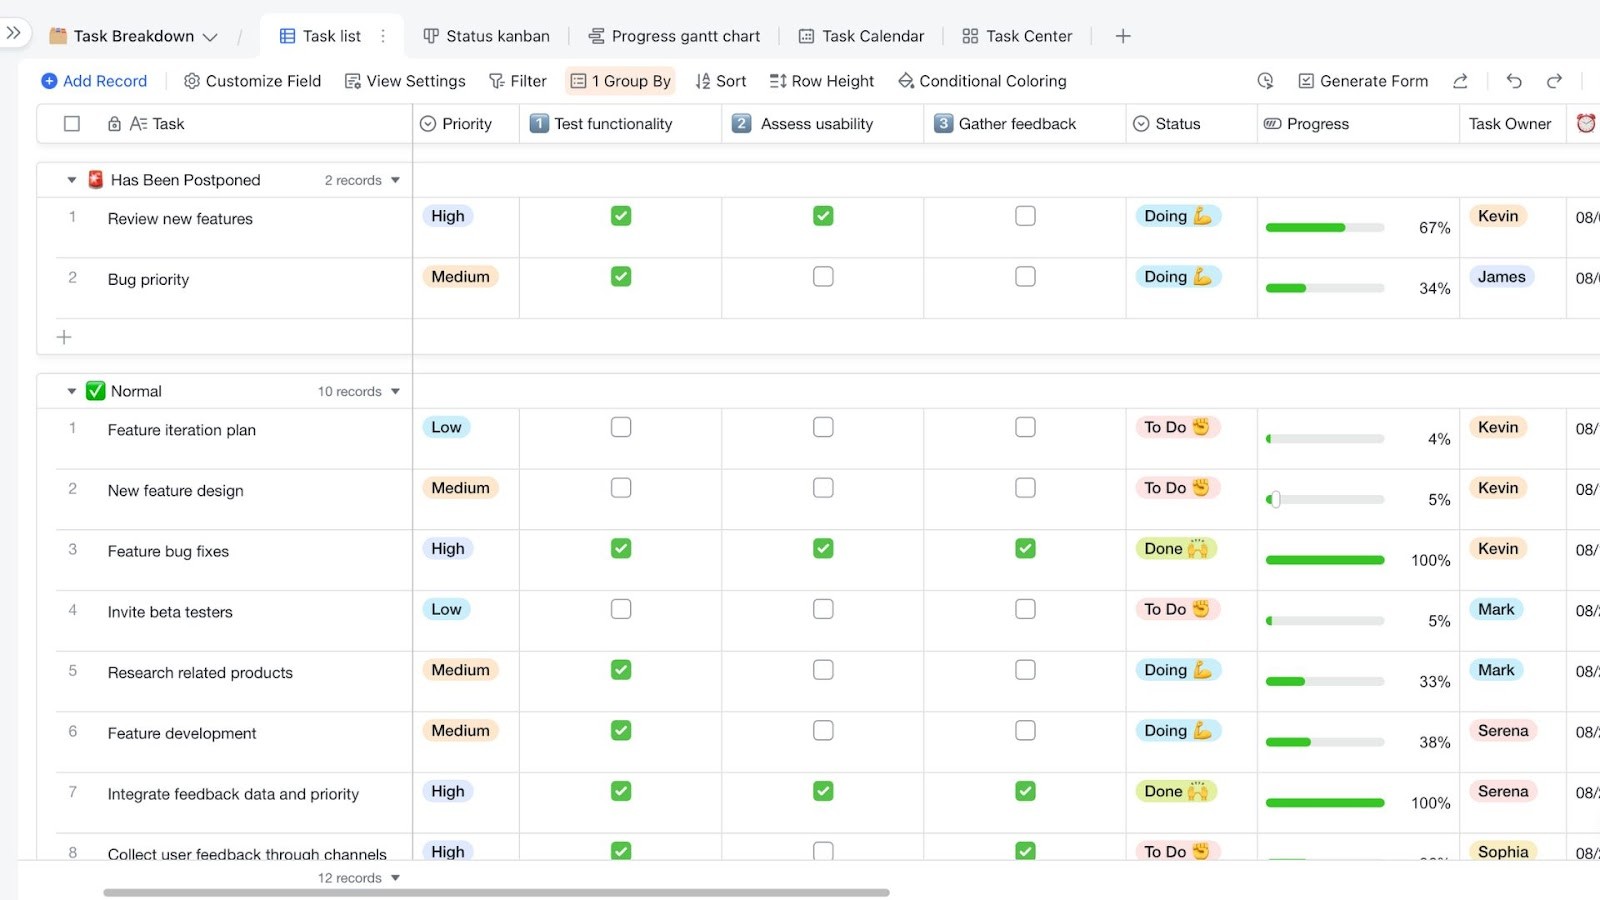This screenshot has height=900, width=1600.
Task: Open the Share icon near Generate Form
Action: point(1460,81)
